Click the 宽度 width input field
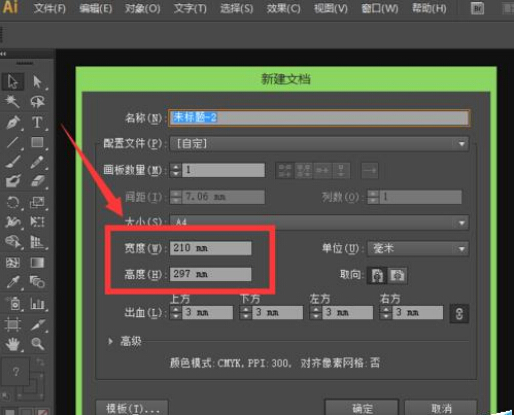Viewport: 514px width, 415px height. [x=210, y=248]
